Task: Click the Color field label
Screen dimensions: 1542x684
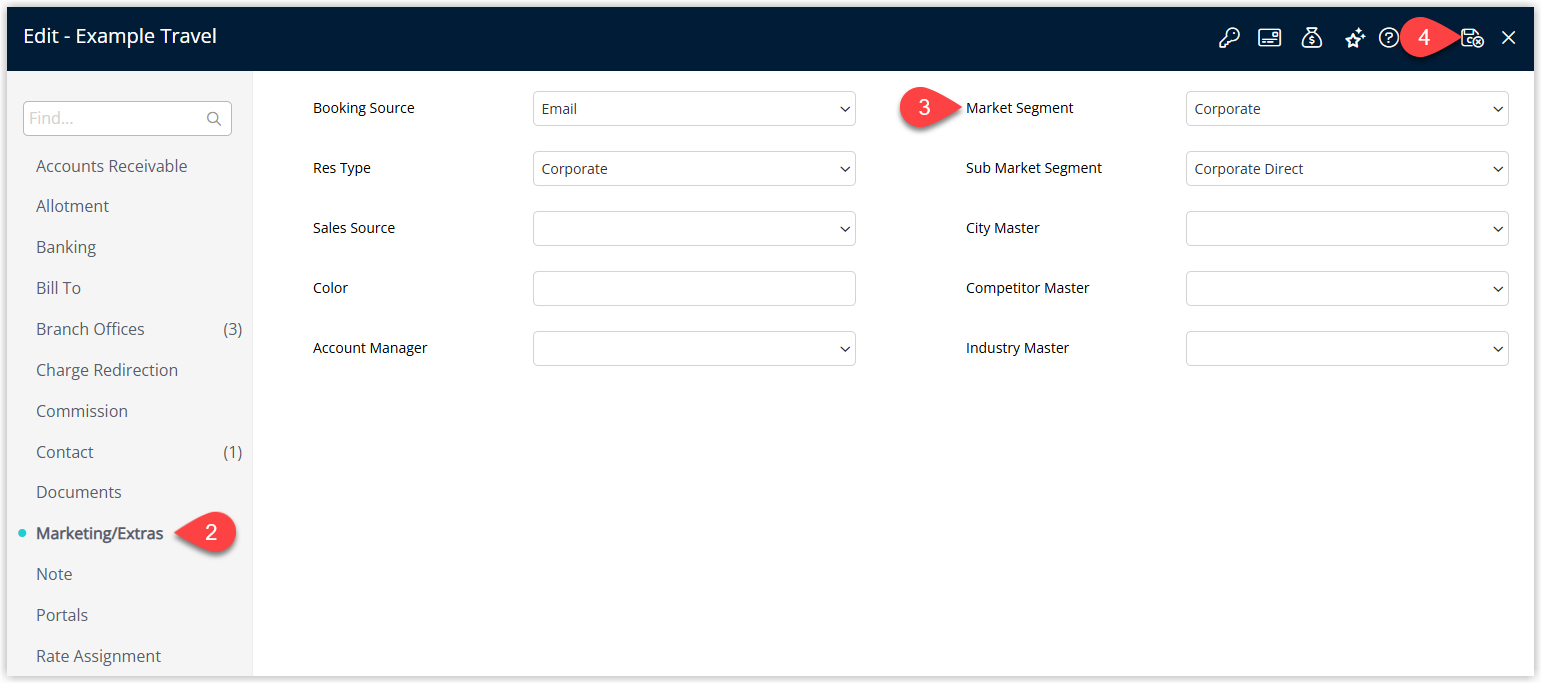Action: [331, 288]
